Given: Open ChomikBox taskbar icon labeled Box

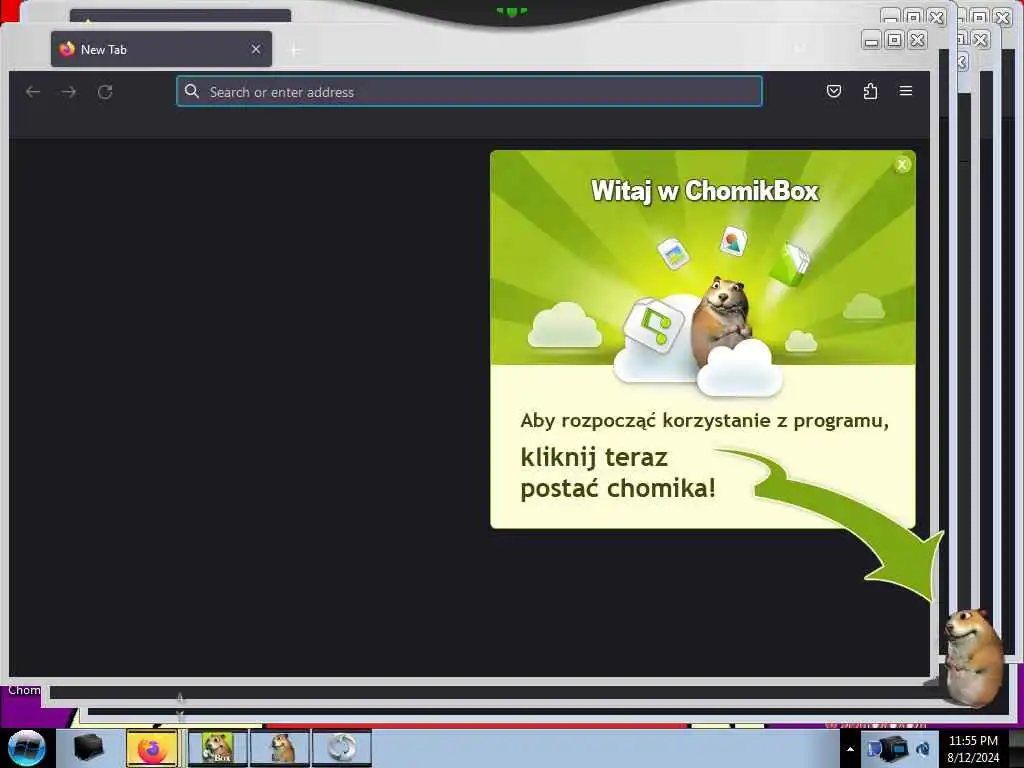Looking at the screenshot, I should pos(217,748).
